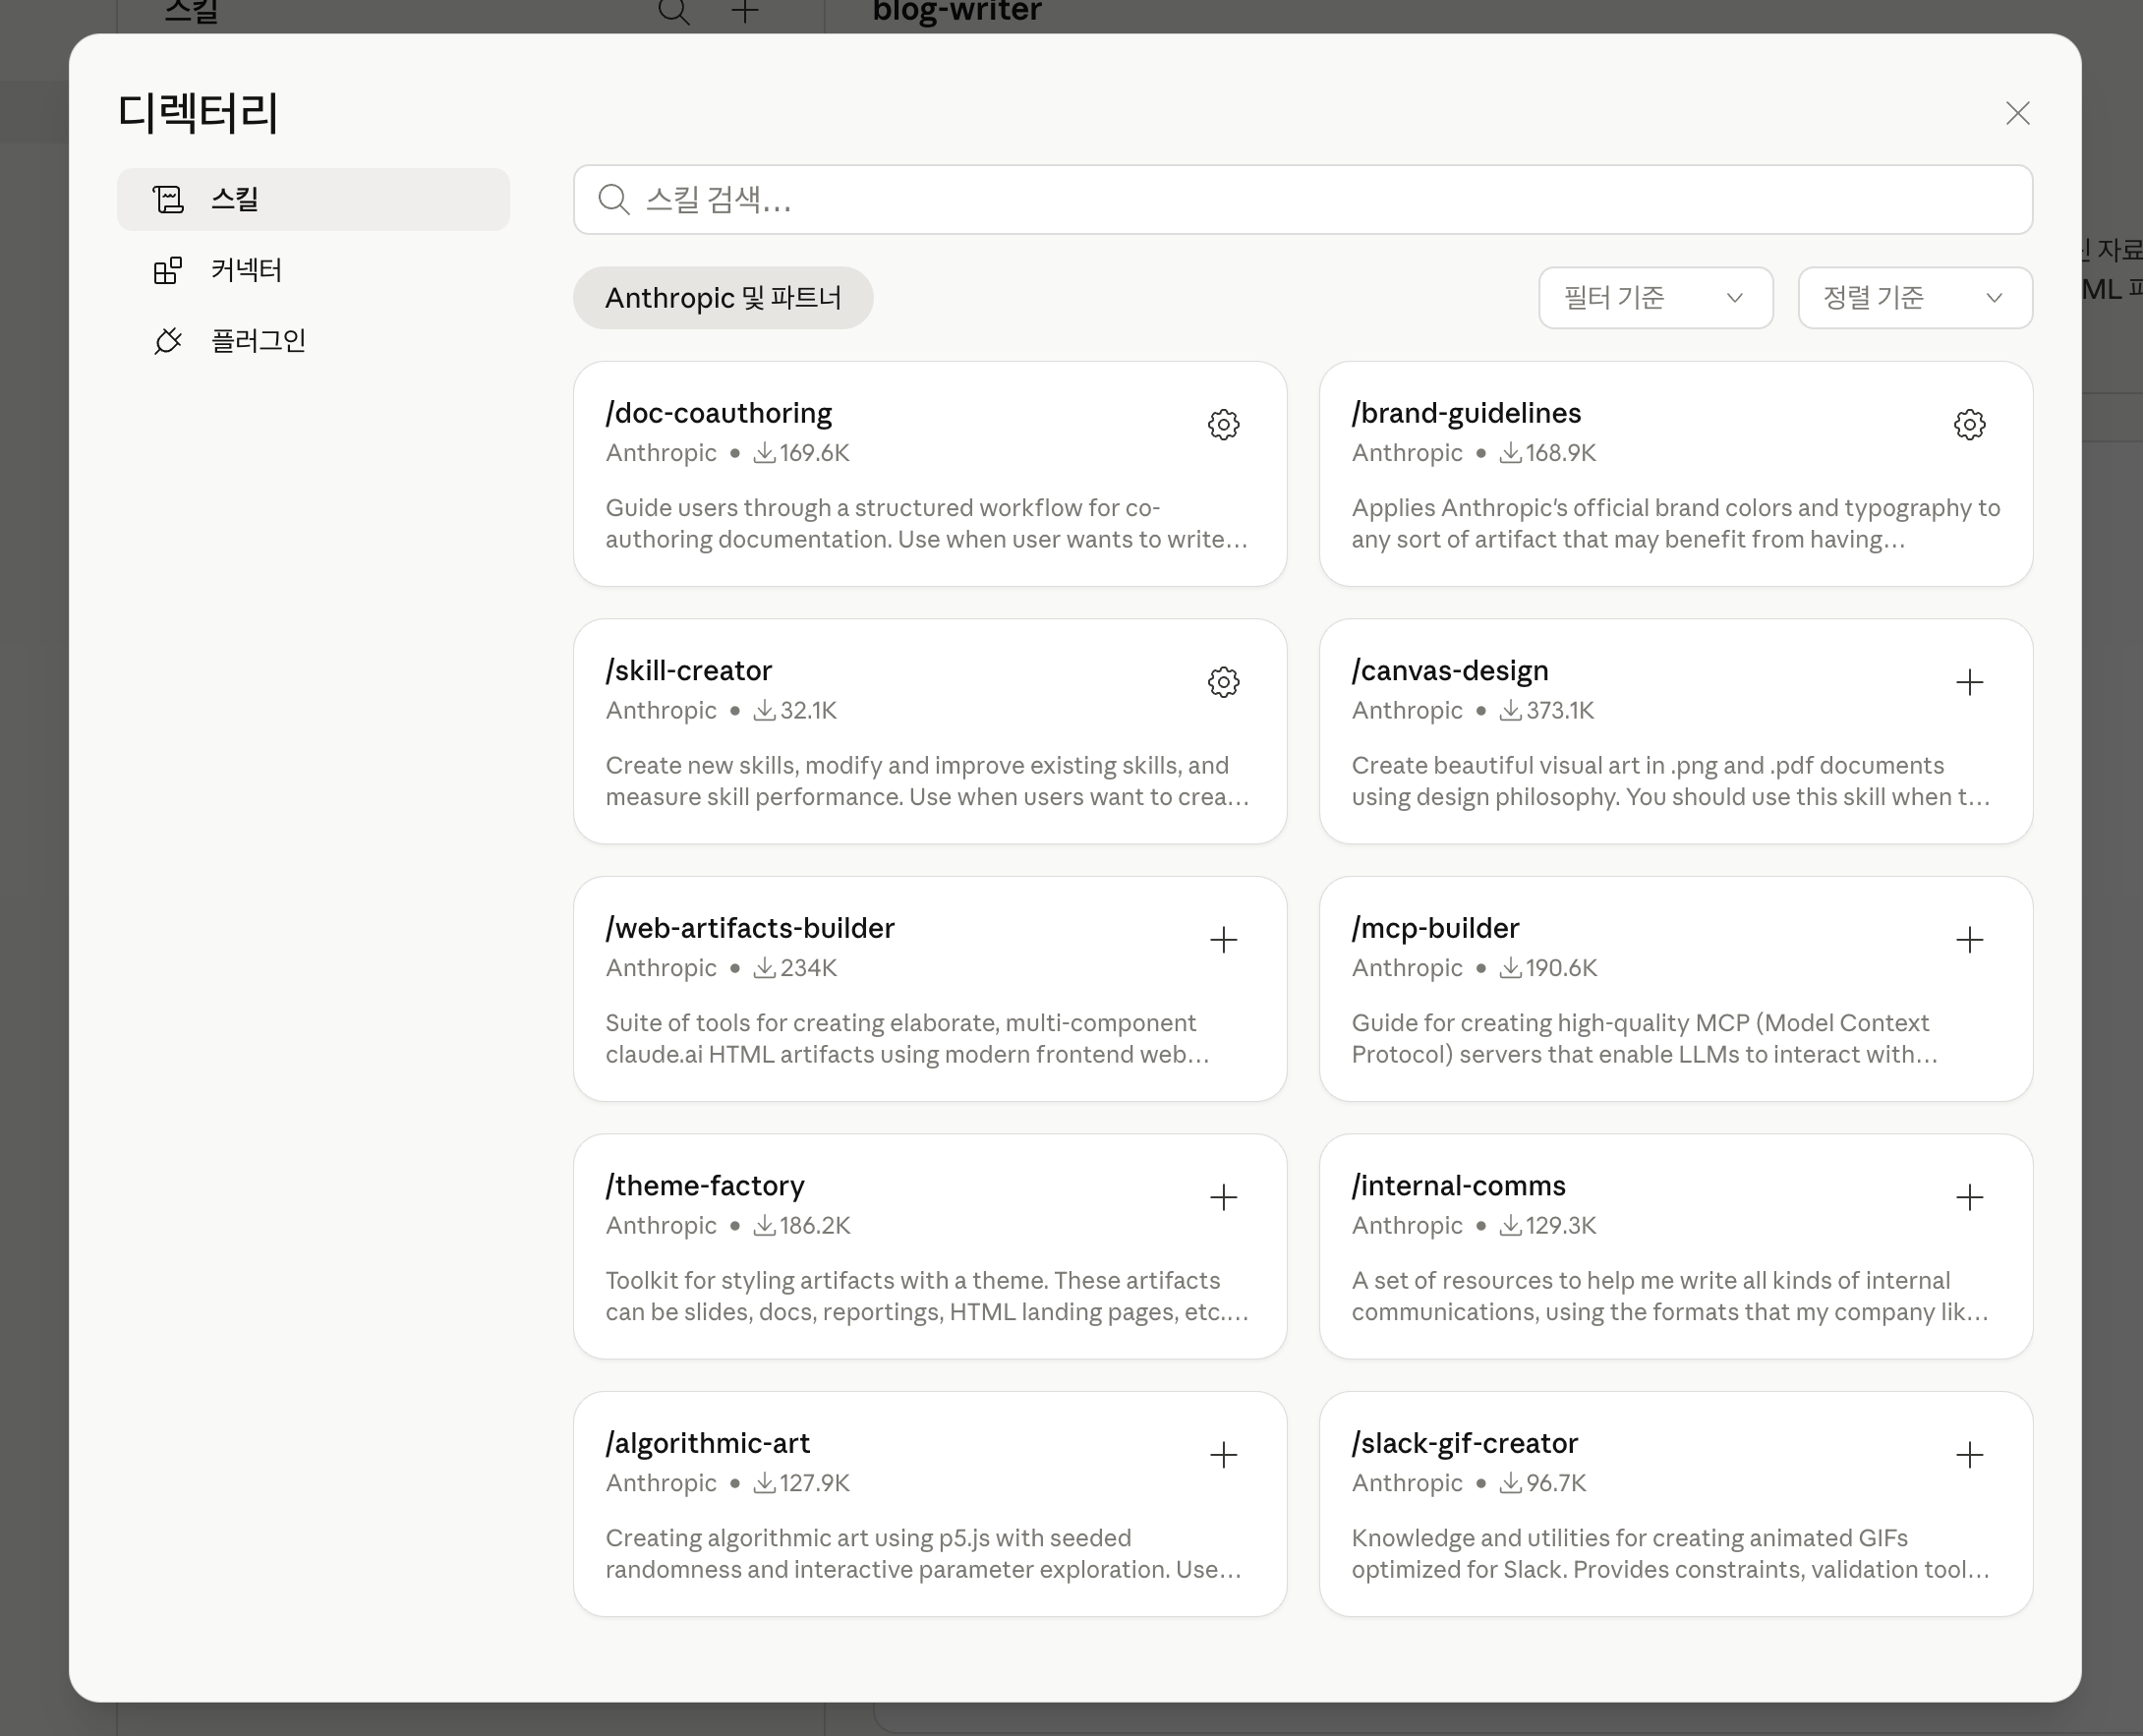Add slack-gif-creator with plus icon
The height and width of the screenshot is (1736, 2143).
tap(1969, 1455)
